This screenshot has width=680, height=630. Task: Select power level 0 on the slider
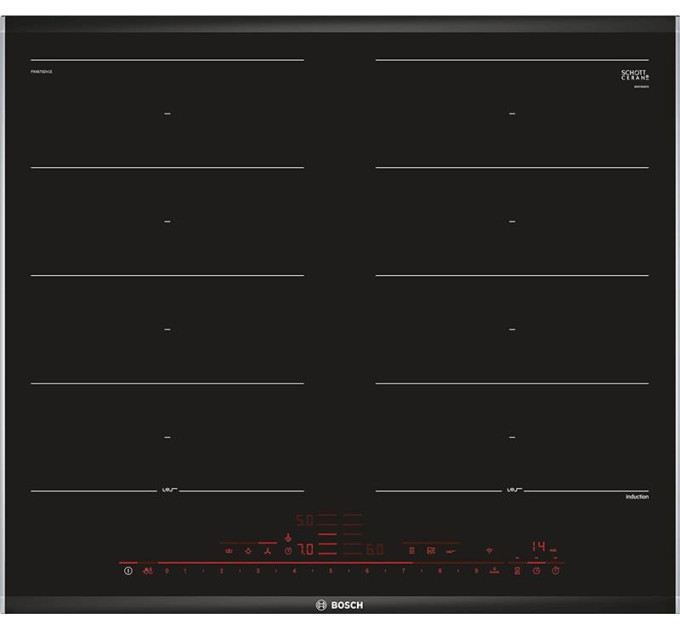pyautogui.click(x=167, y=571)
